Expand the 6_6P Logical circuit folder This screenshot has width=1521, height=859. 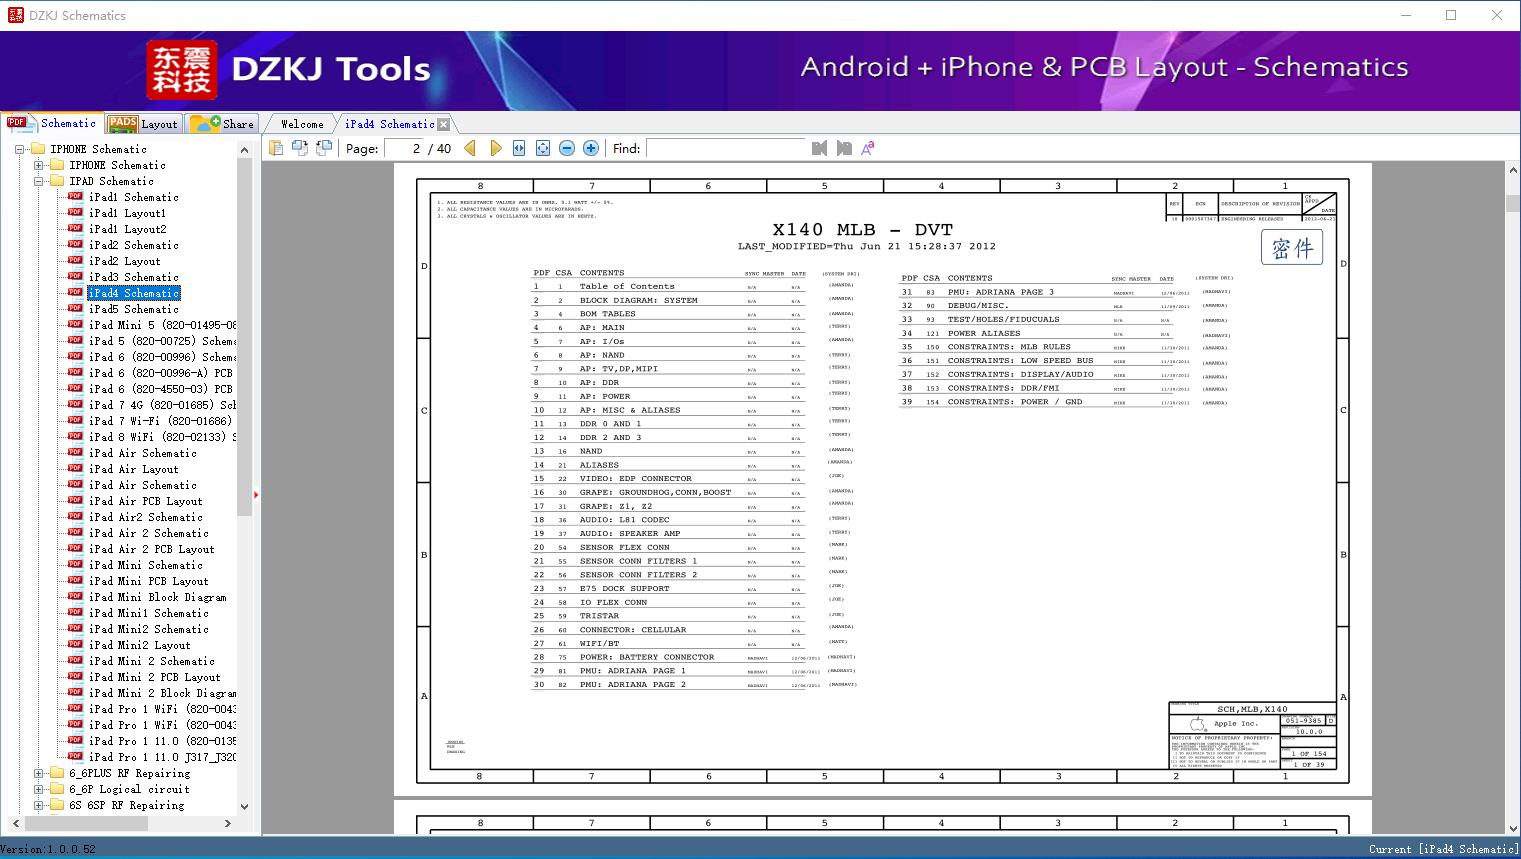(x=38, y=789)
